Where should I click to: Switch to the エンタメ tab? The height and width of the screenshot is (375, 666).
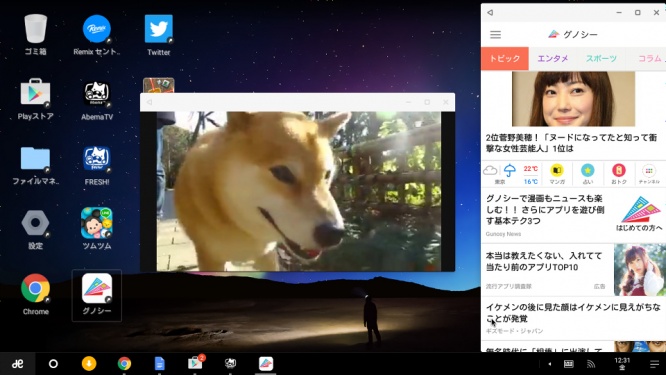click(553, 58)
